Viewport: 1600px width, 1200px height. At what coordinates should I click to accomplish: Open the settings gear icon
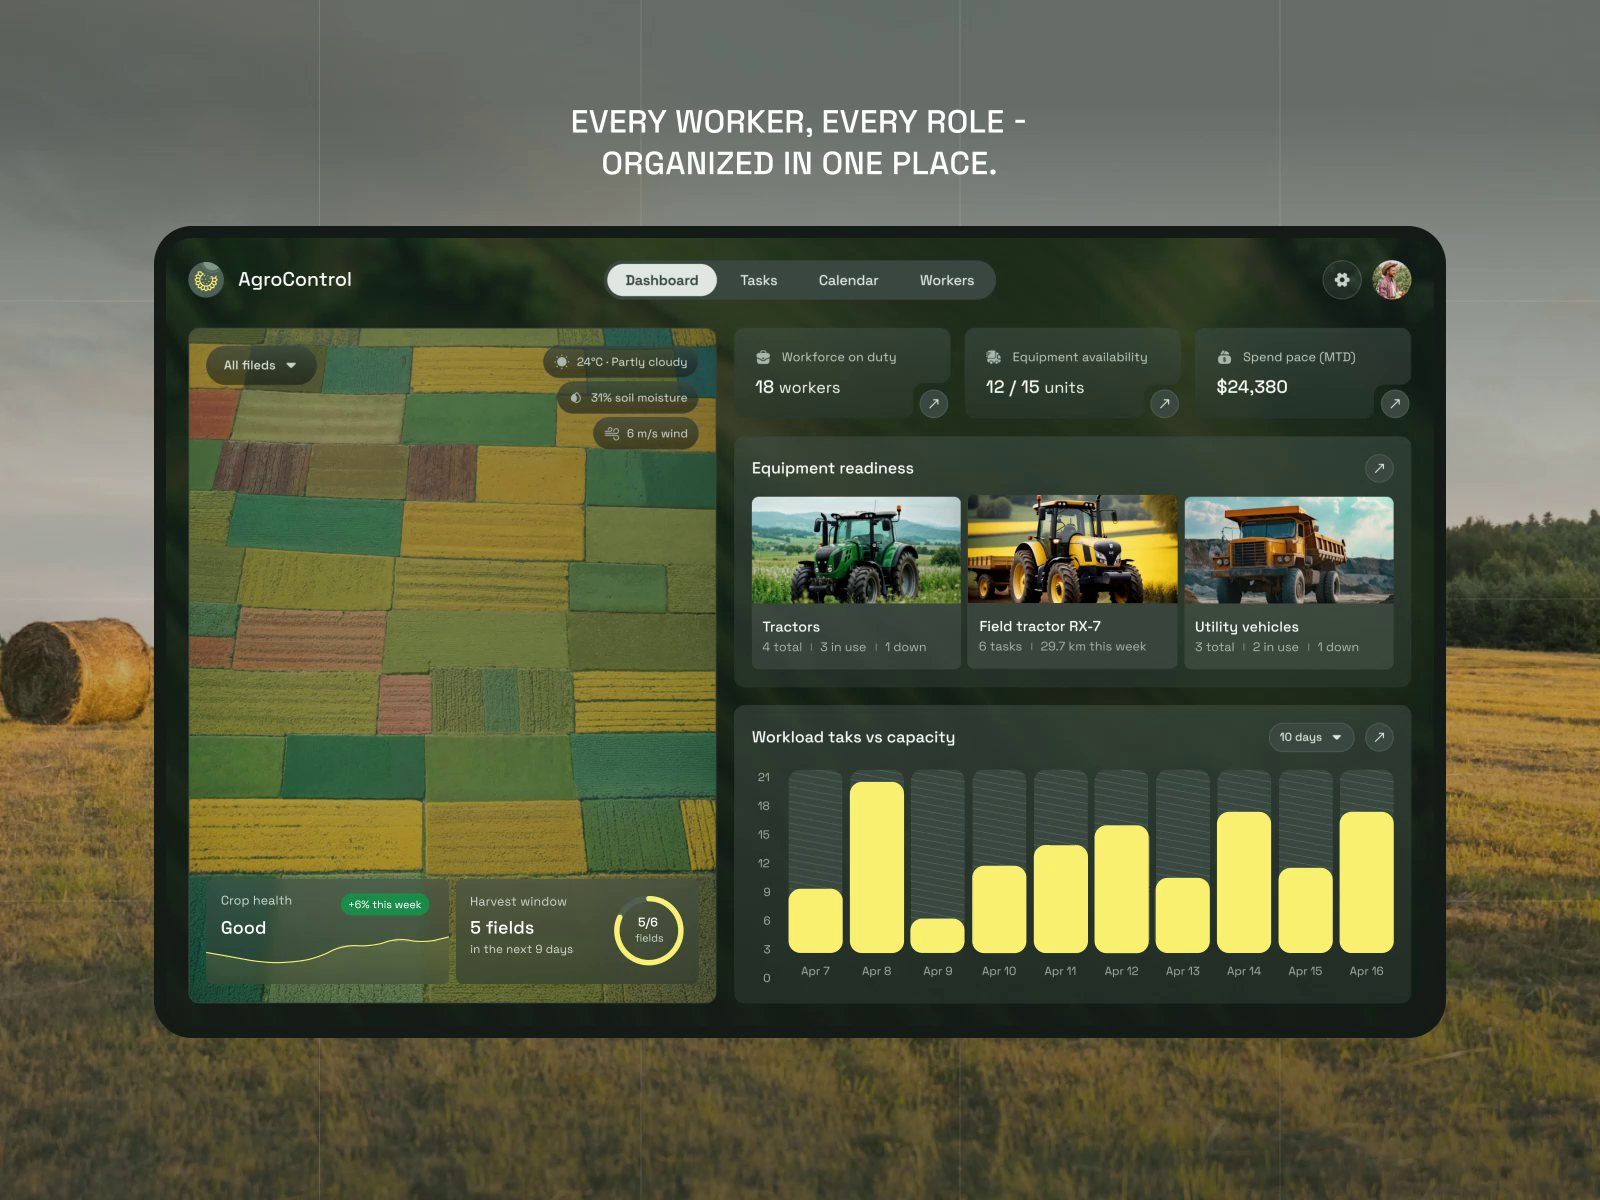[x=1341, y=280]
